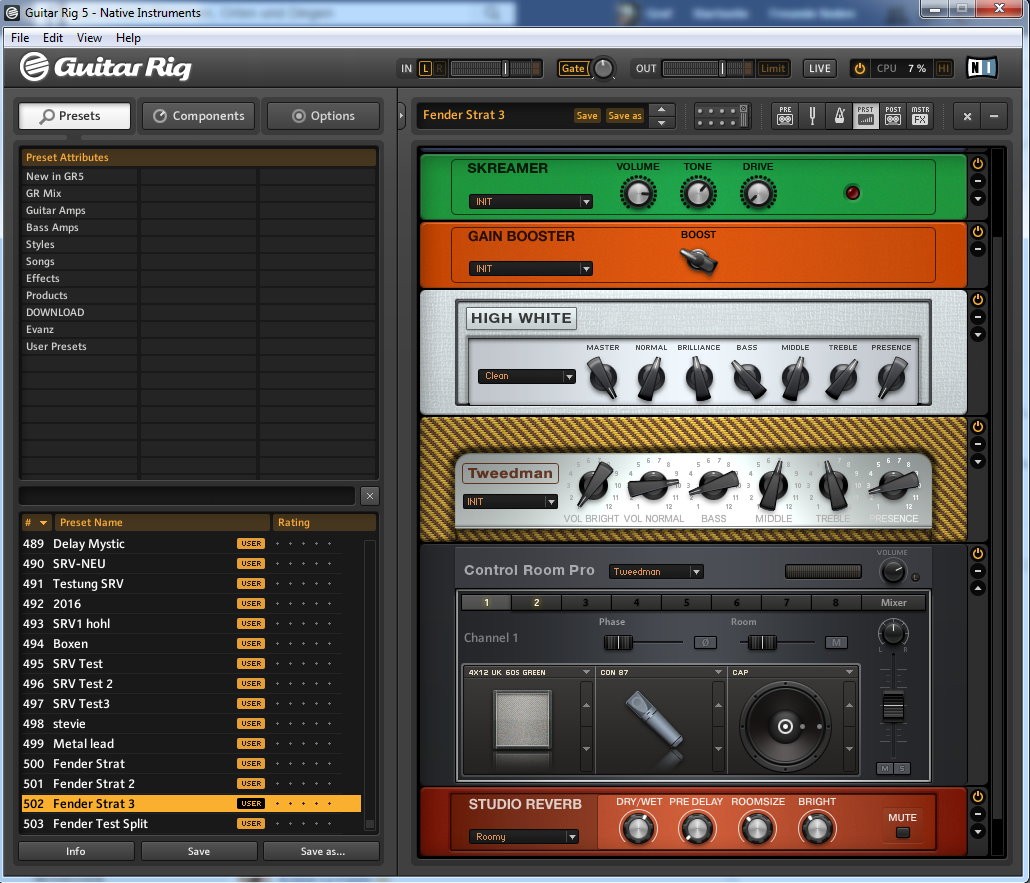This screenshot has width=1030, height=883.
Task: Toggle the output Limit button
Action: [x=772, y=68]
